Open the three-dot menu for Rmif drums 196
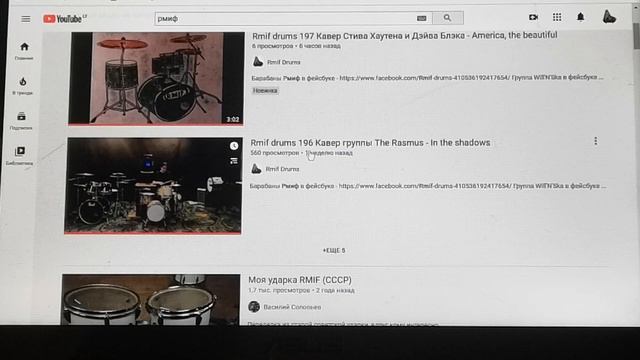640x360 pixels. pyautogui.click(x=596, y=141)
